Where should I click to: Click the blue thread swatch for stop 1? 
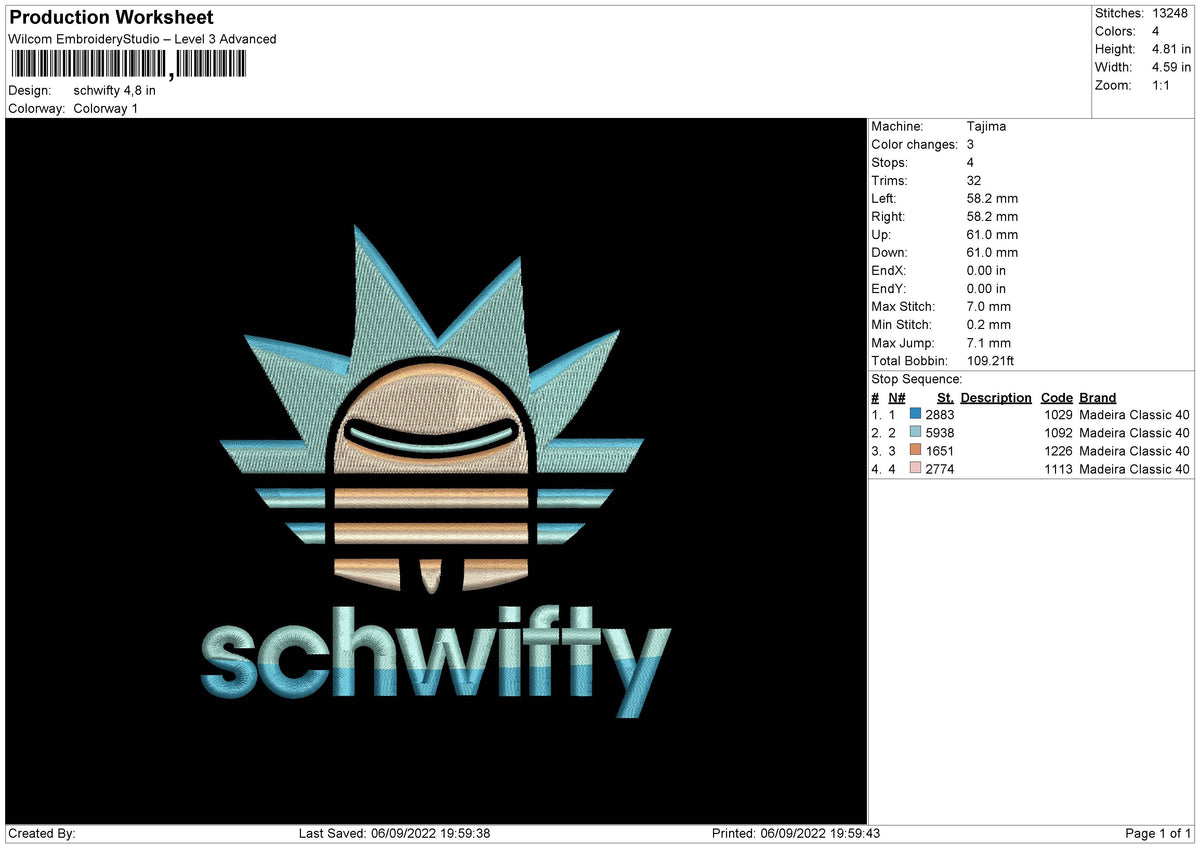pos(913,414)
